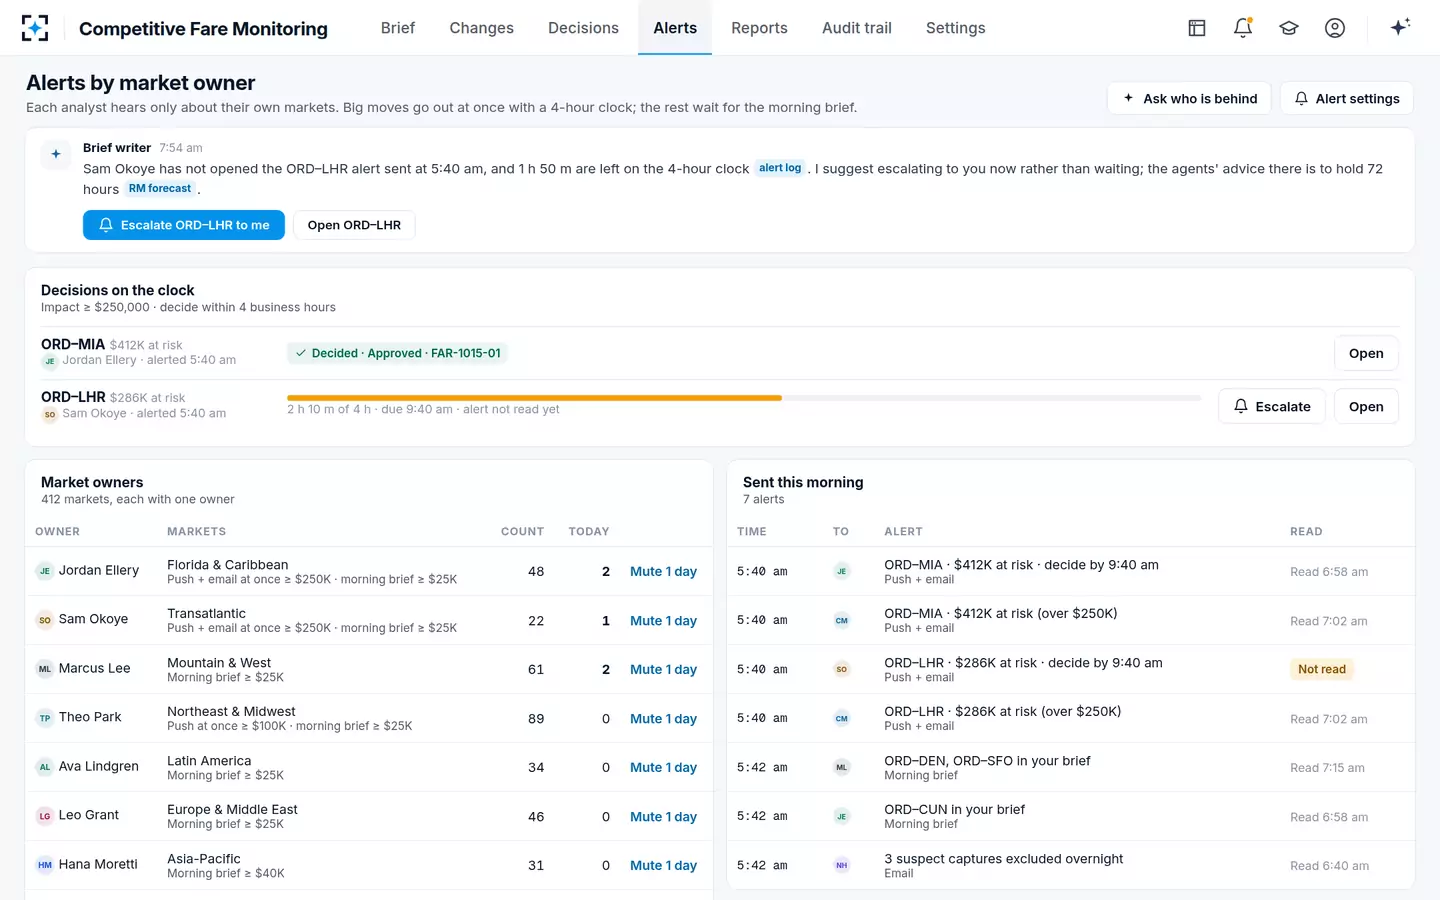Open the Decisions tab
This screenshot has width=1440, height=900.
(583, 28)
